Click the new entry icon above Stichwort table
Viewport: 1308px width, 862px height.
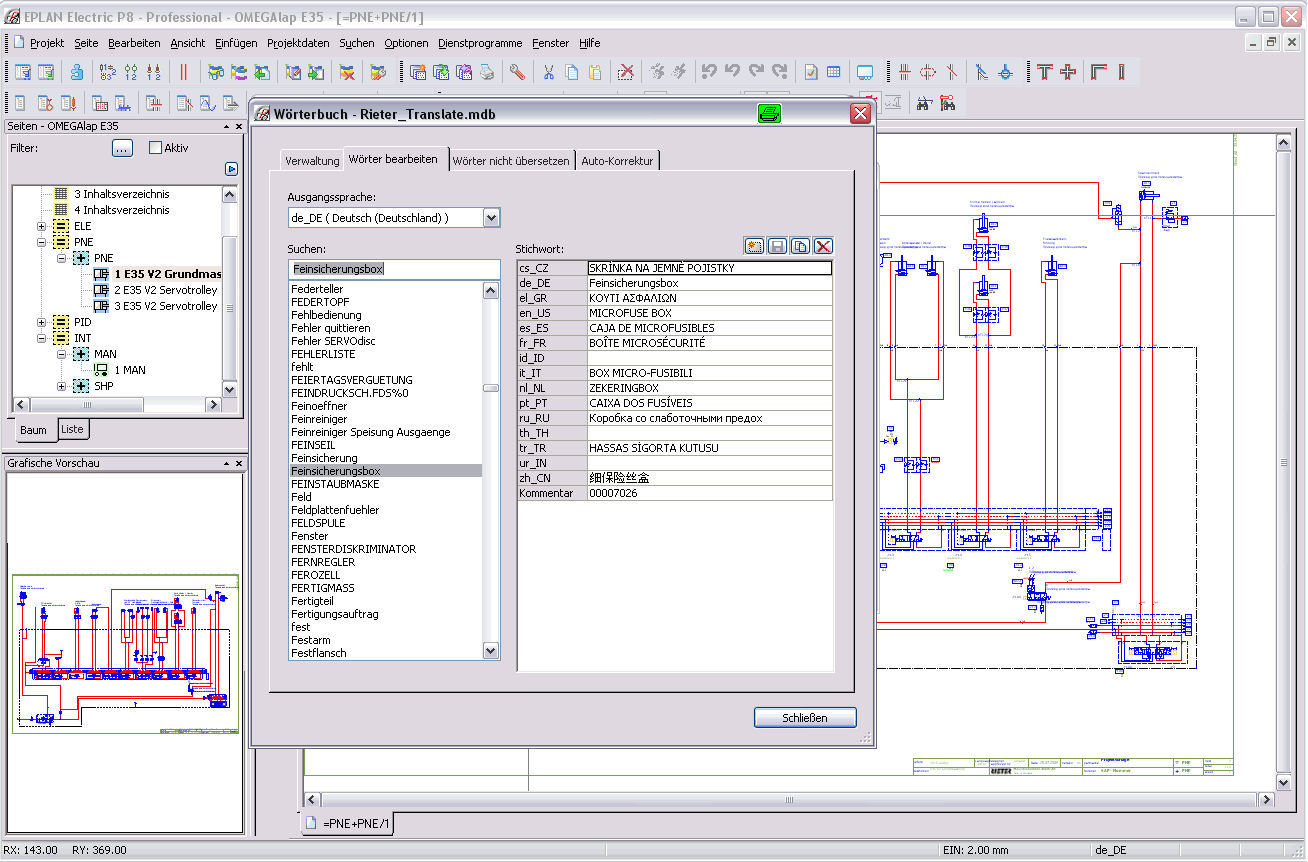click(755, 246)
